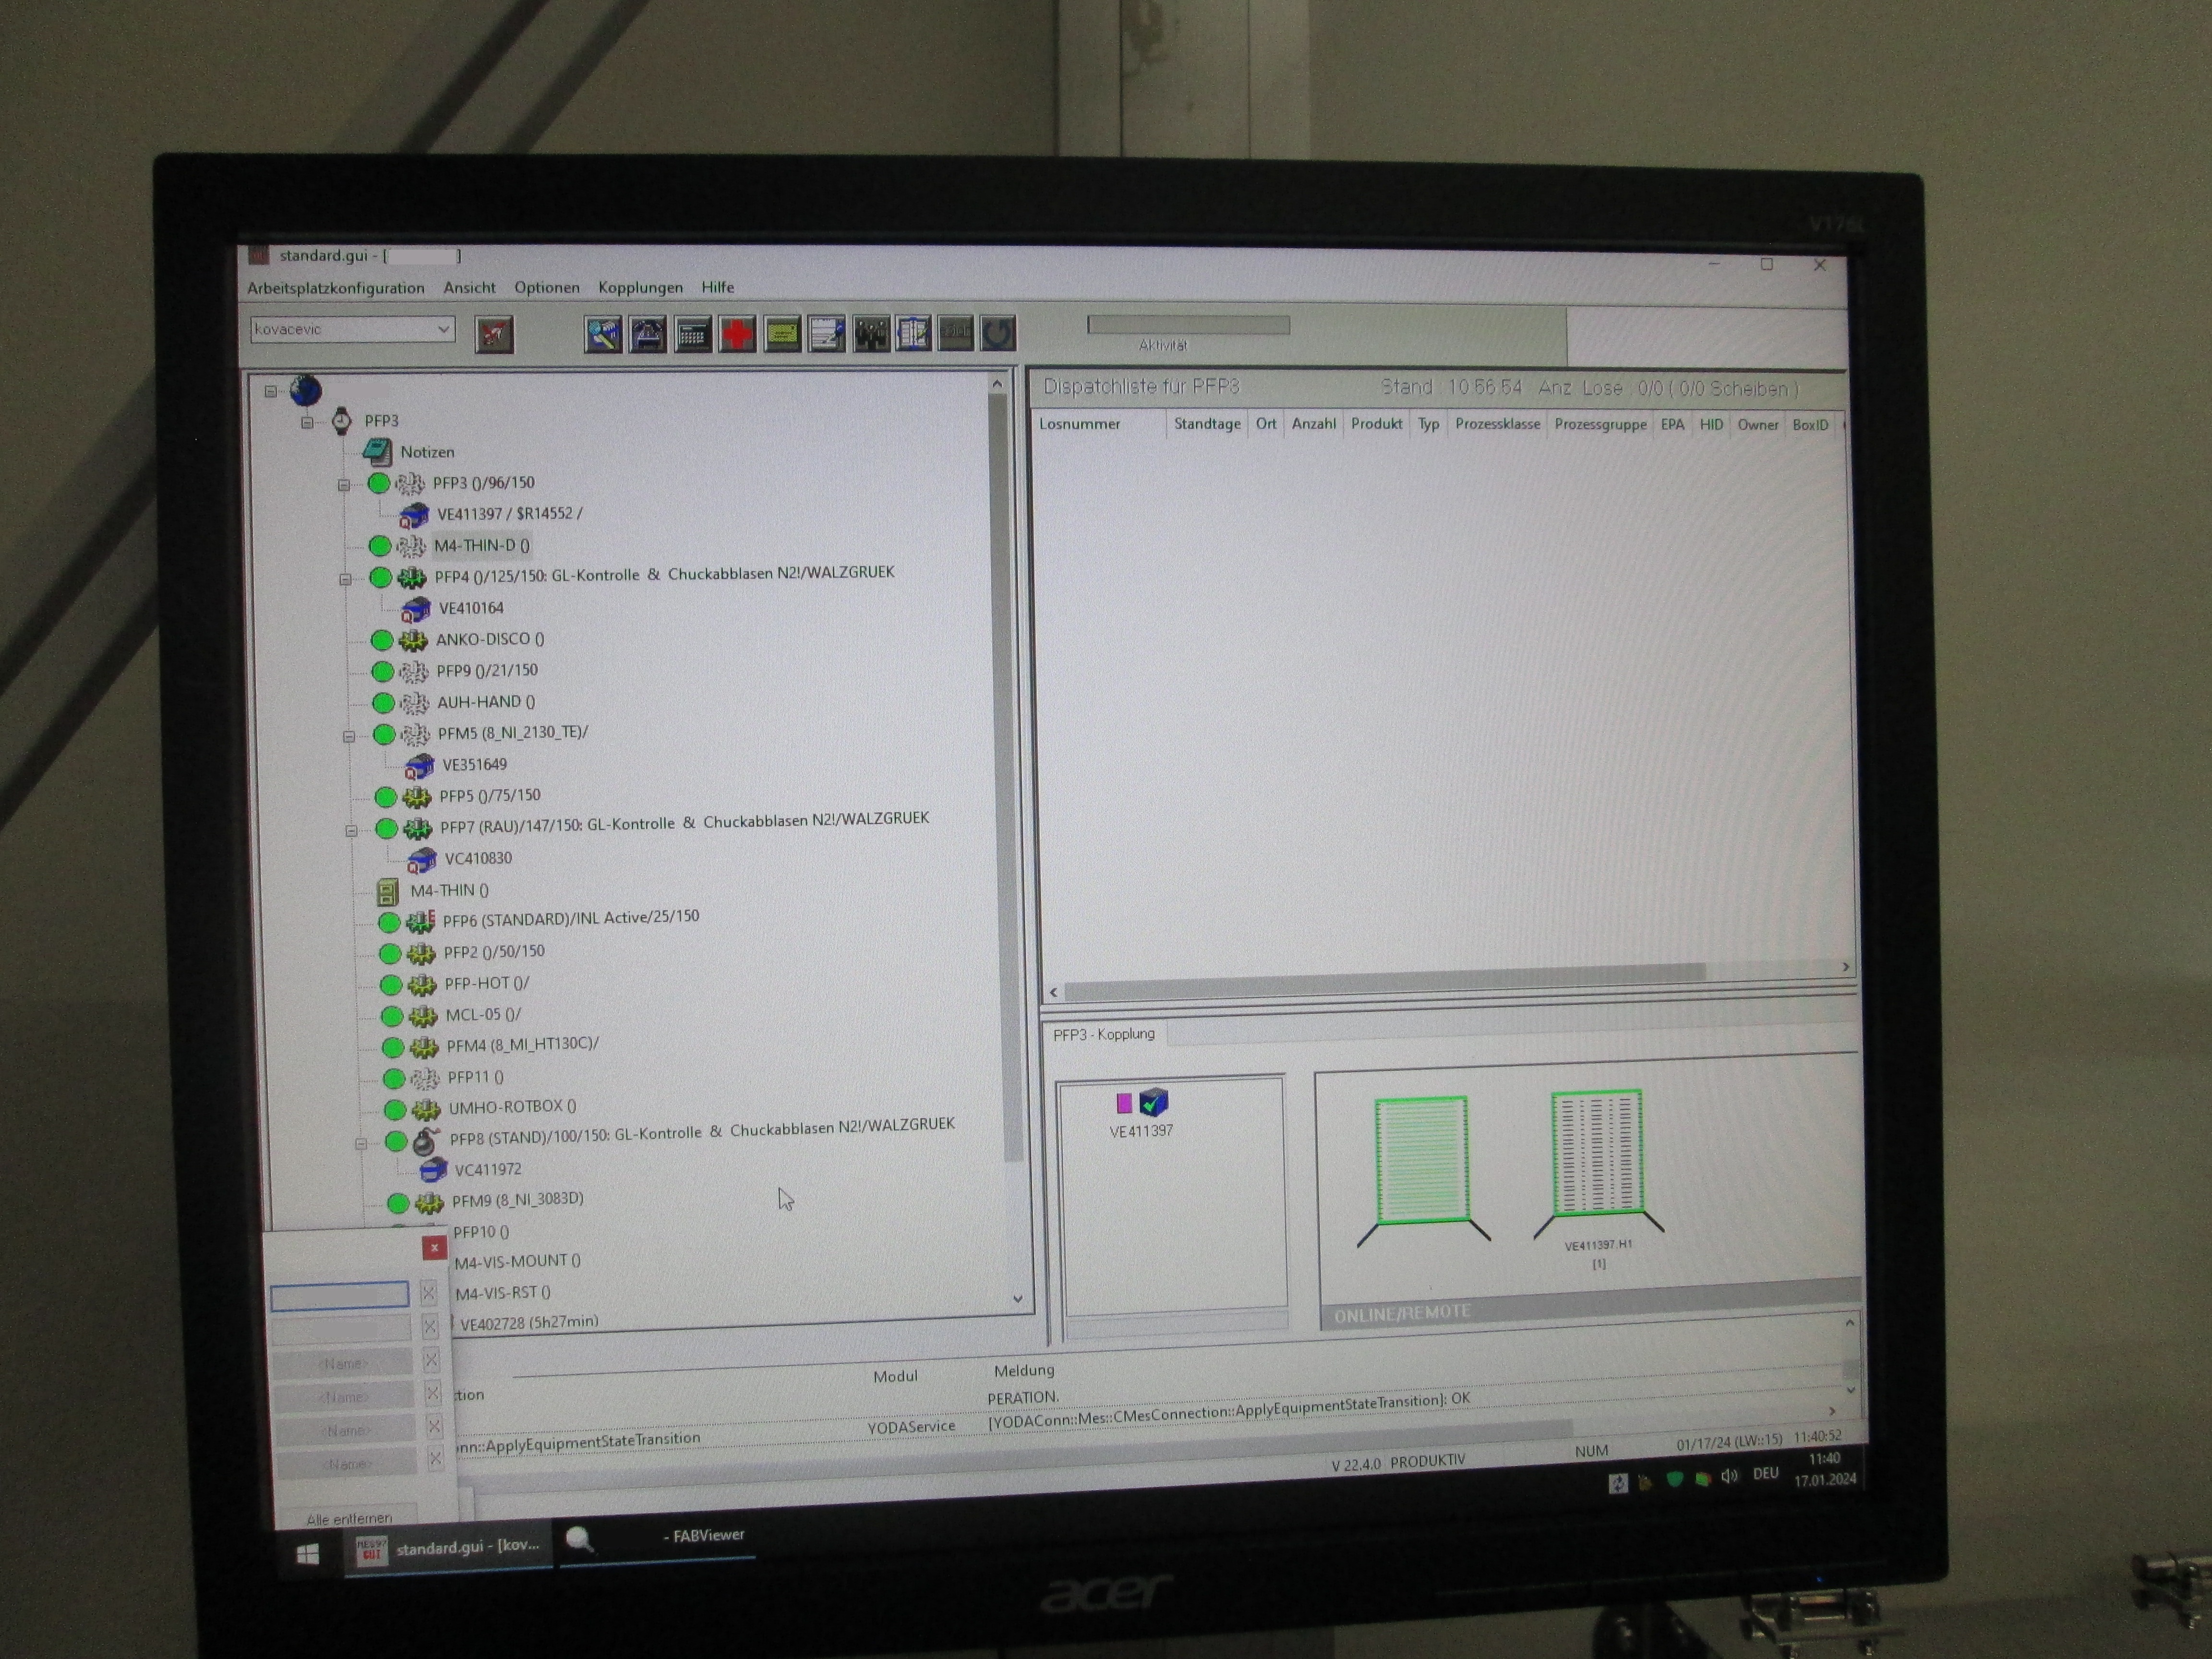Open the Kopplungen menu

tap(640, 288)
